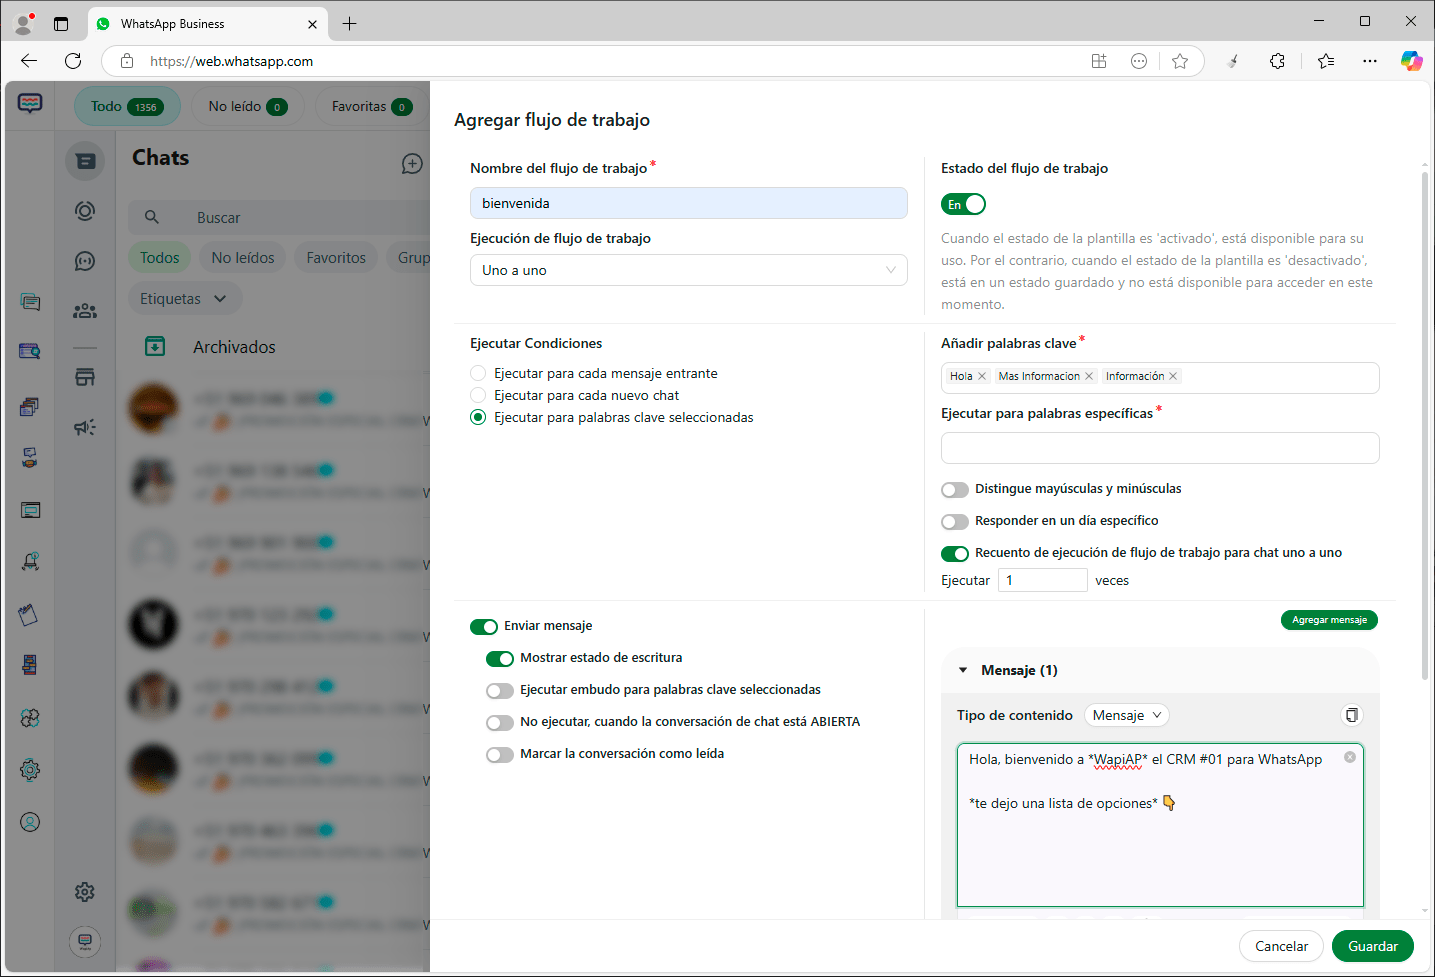Viewport: 1435px width, 977px height.
Task: Remove the 'Mas Informacion' keyword tag
Action: [x=1089, y=376]
